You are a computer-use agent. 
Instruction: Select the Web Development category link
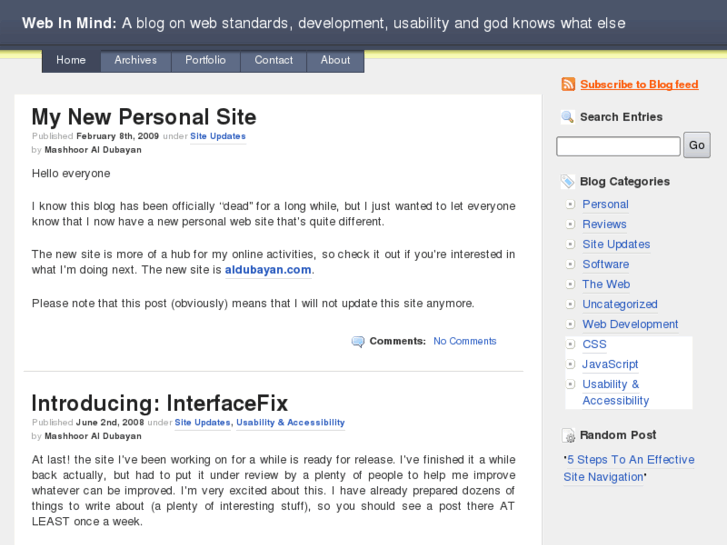(x=630, y=325)
